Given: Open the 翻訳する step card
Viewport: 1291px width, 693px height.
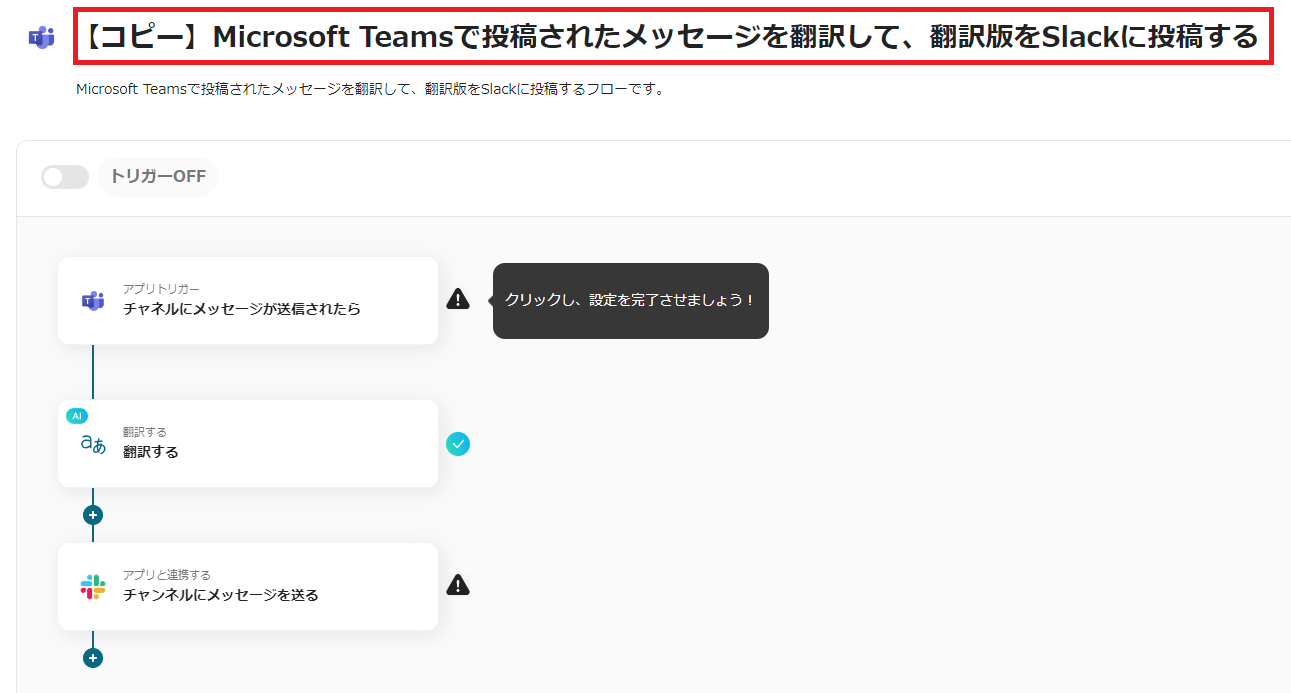Looking at the screenshot, I should (x=248, y=443).
